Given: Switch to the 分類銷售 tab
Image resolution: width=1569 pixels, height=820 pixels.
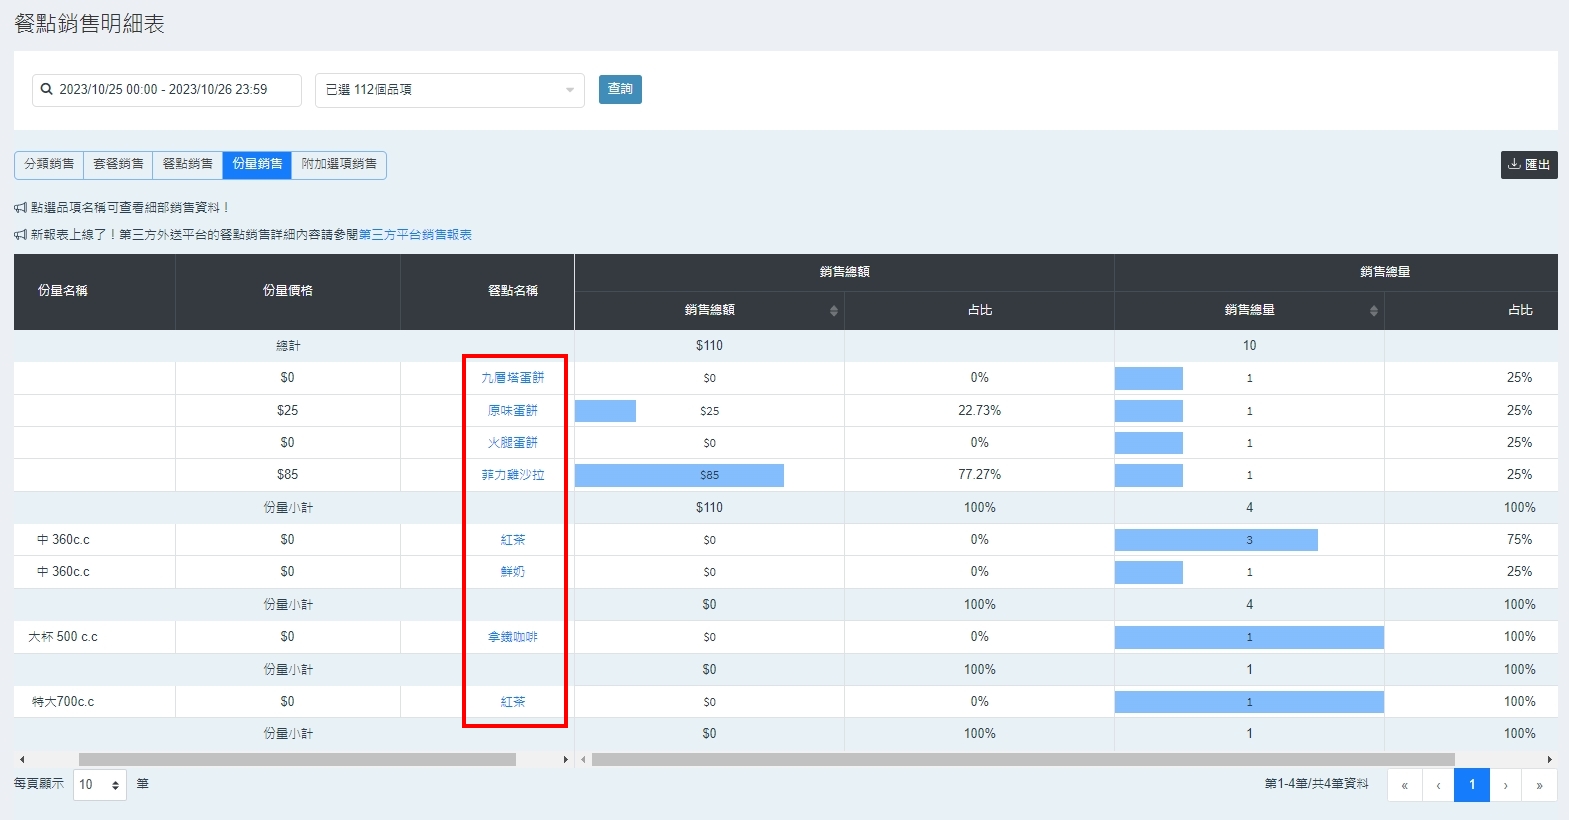Looking at the screenshot, I should click(49, 164).
